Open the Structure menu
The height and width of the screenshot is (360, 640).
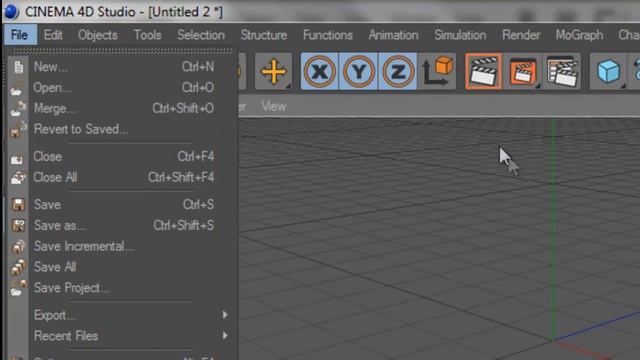pos(264,35)
